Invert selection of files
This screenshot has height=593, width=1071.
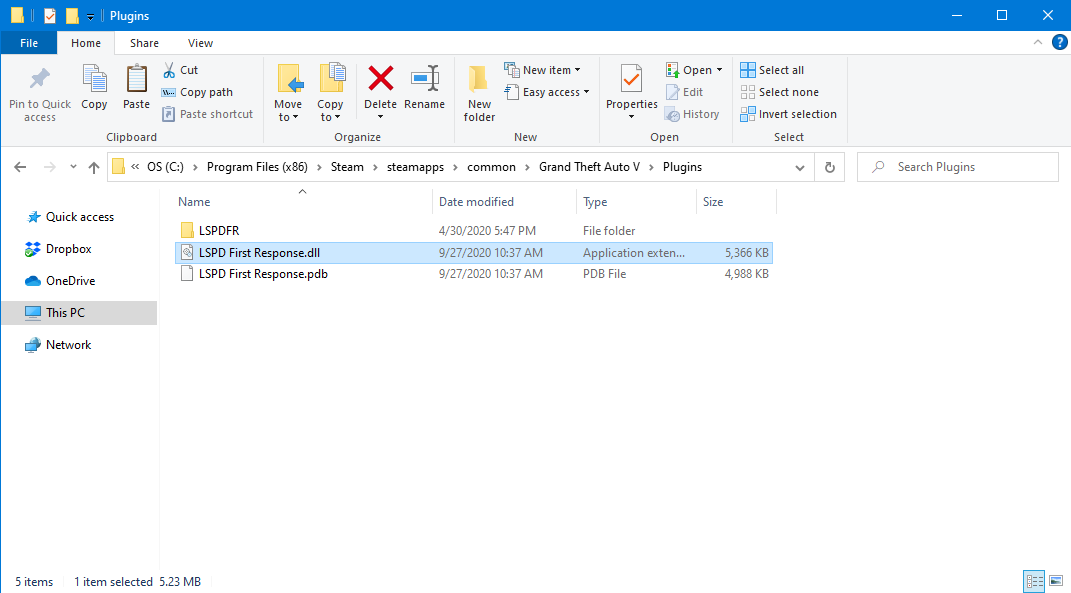click(788, 114)
